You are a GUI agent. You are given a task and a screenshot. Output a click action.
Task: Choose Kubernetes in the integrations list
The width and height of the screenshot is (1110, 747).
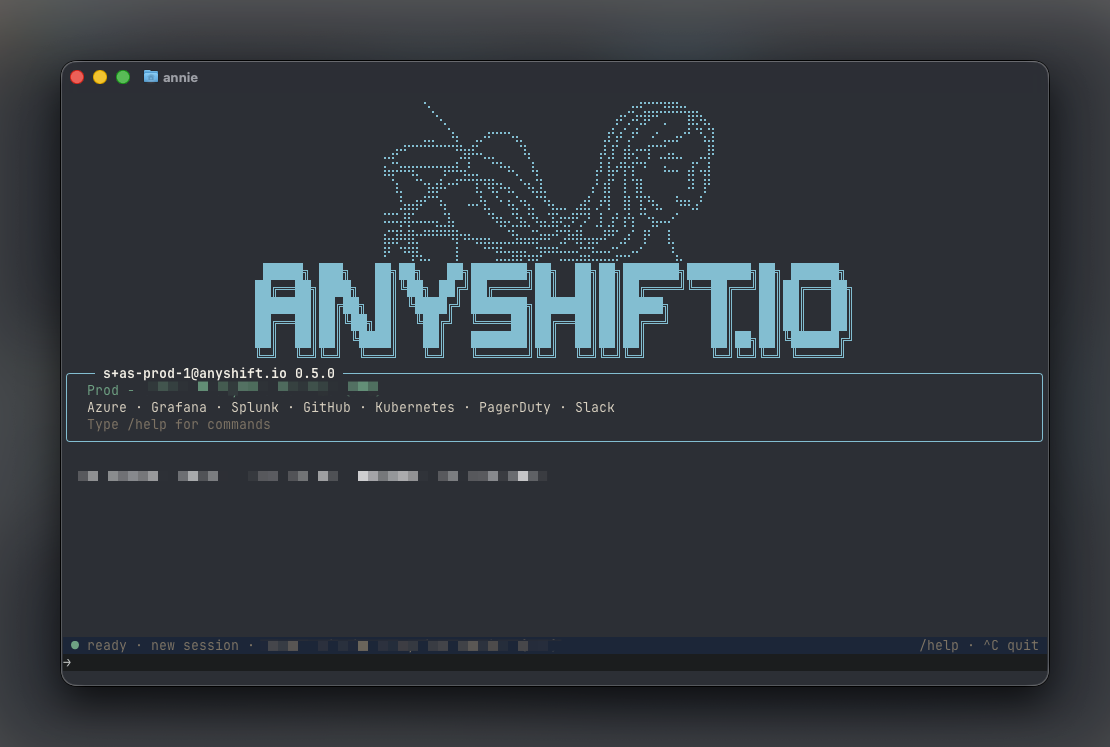click(x=415, y=407)
